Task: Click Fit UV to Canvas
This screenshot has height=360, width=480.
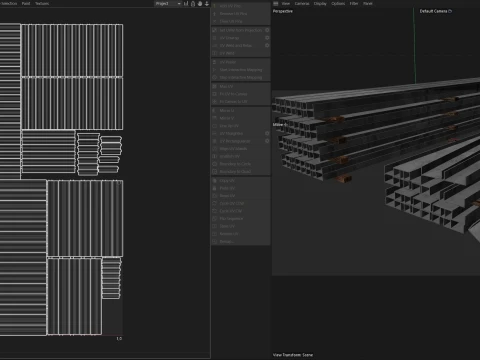Action: tap(240, 94)
